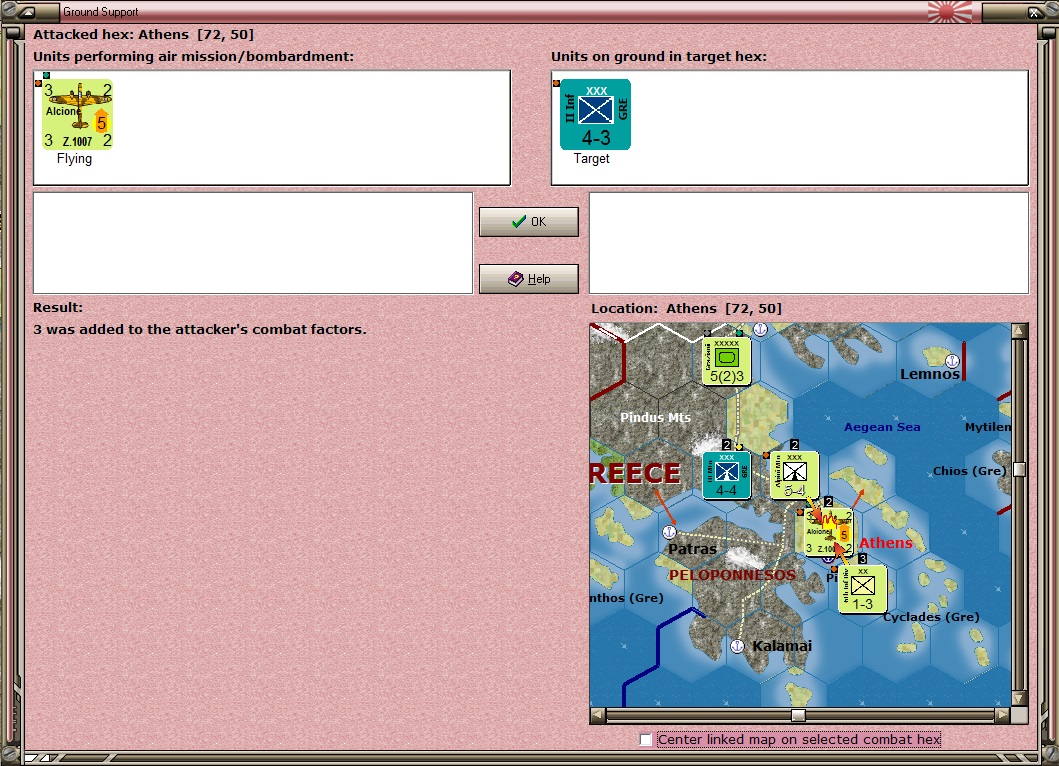Click the rising sun flag icon in title bar
Image resolution: width=1059 pixels, height=766 pixels.
click(950, 11)
